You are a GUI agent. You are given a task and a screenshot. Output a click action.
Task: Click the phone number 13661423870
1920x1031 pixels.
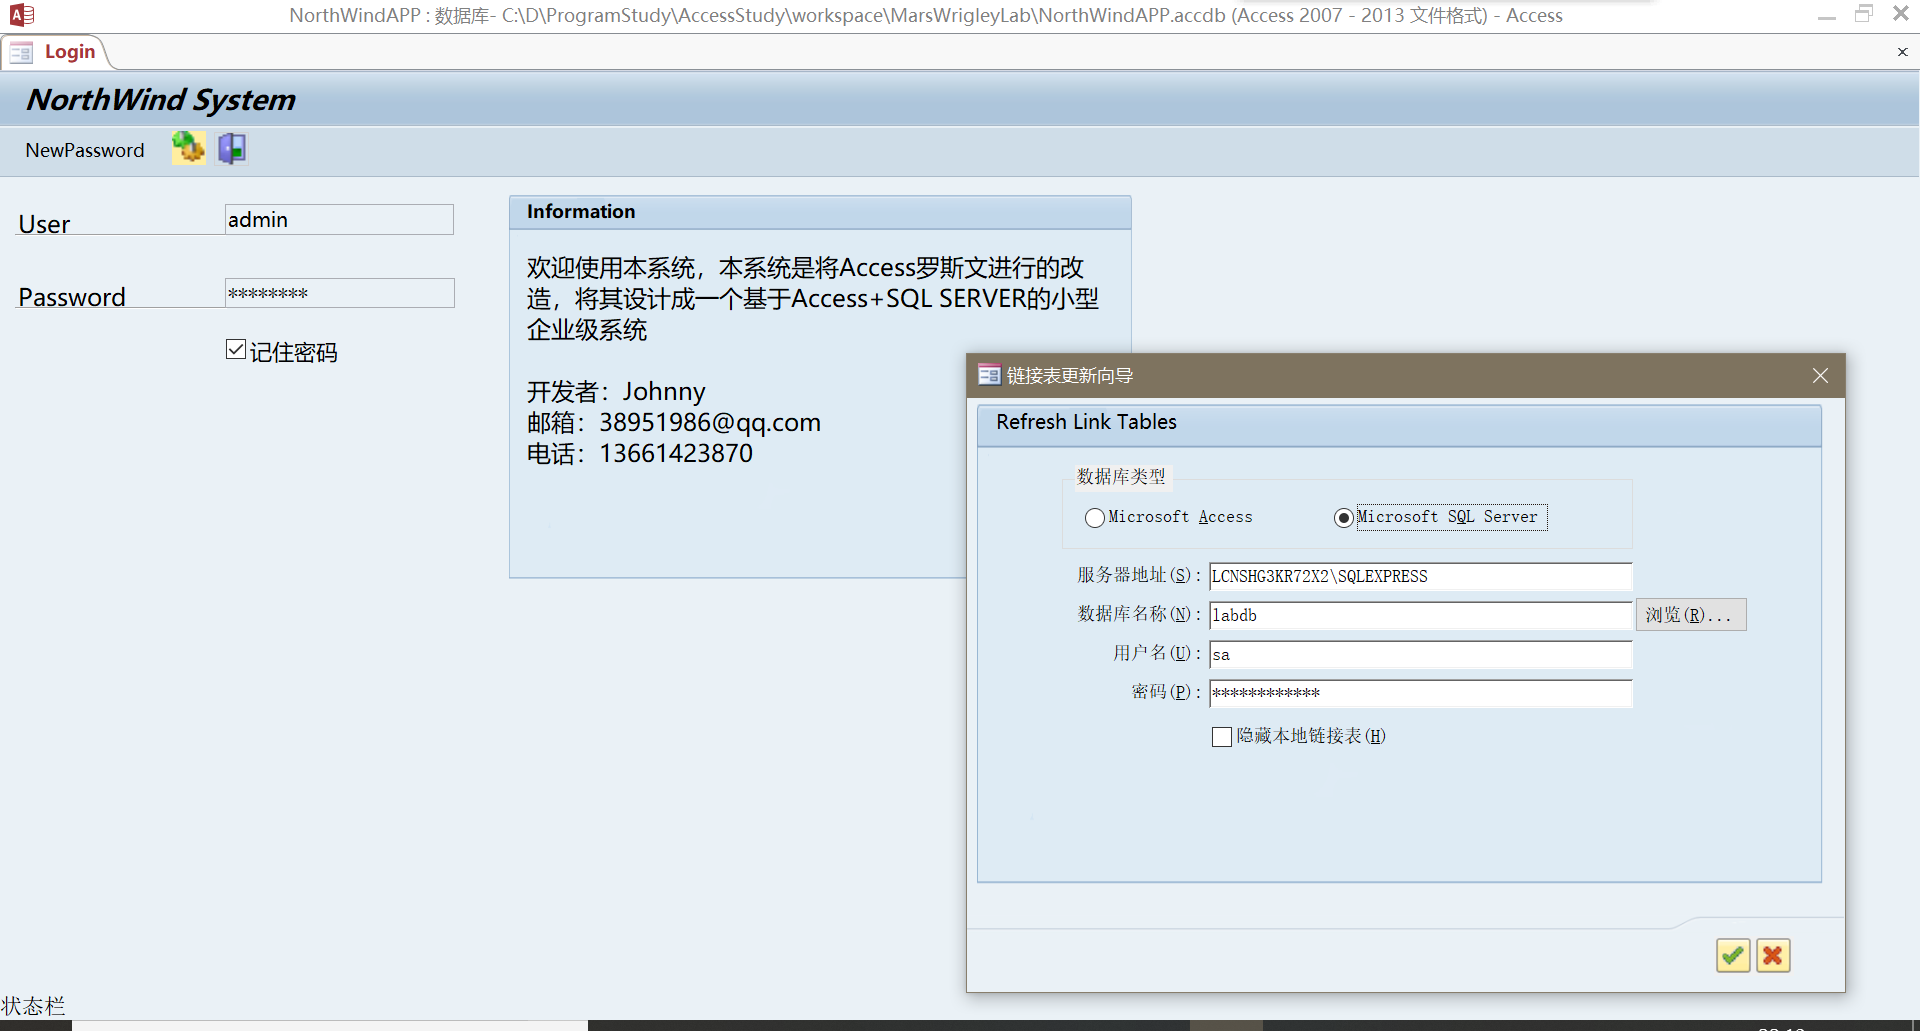coord(676,454)
